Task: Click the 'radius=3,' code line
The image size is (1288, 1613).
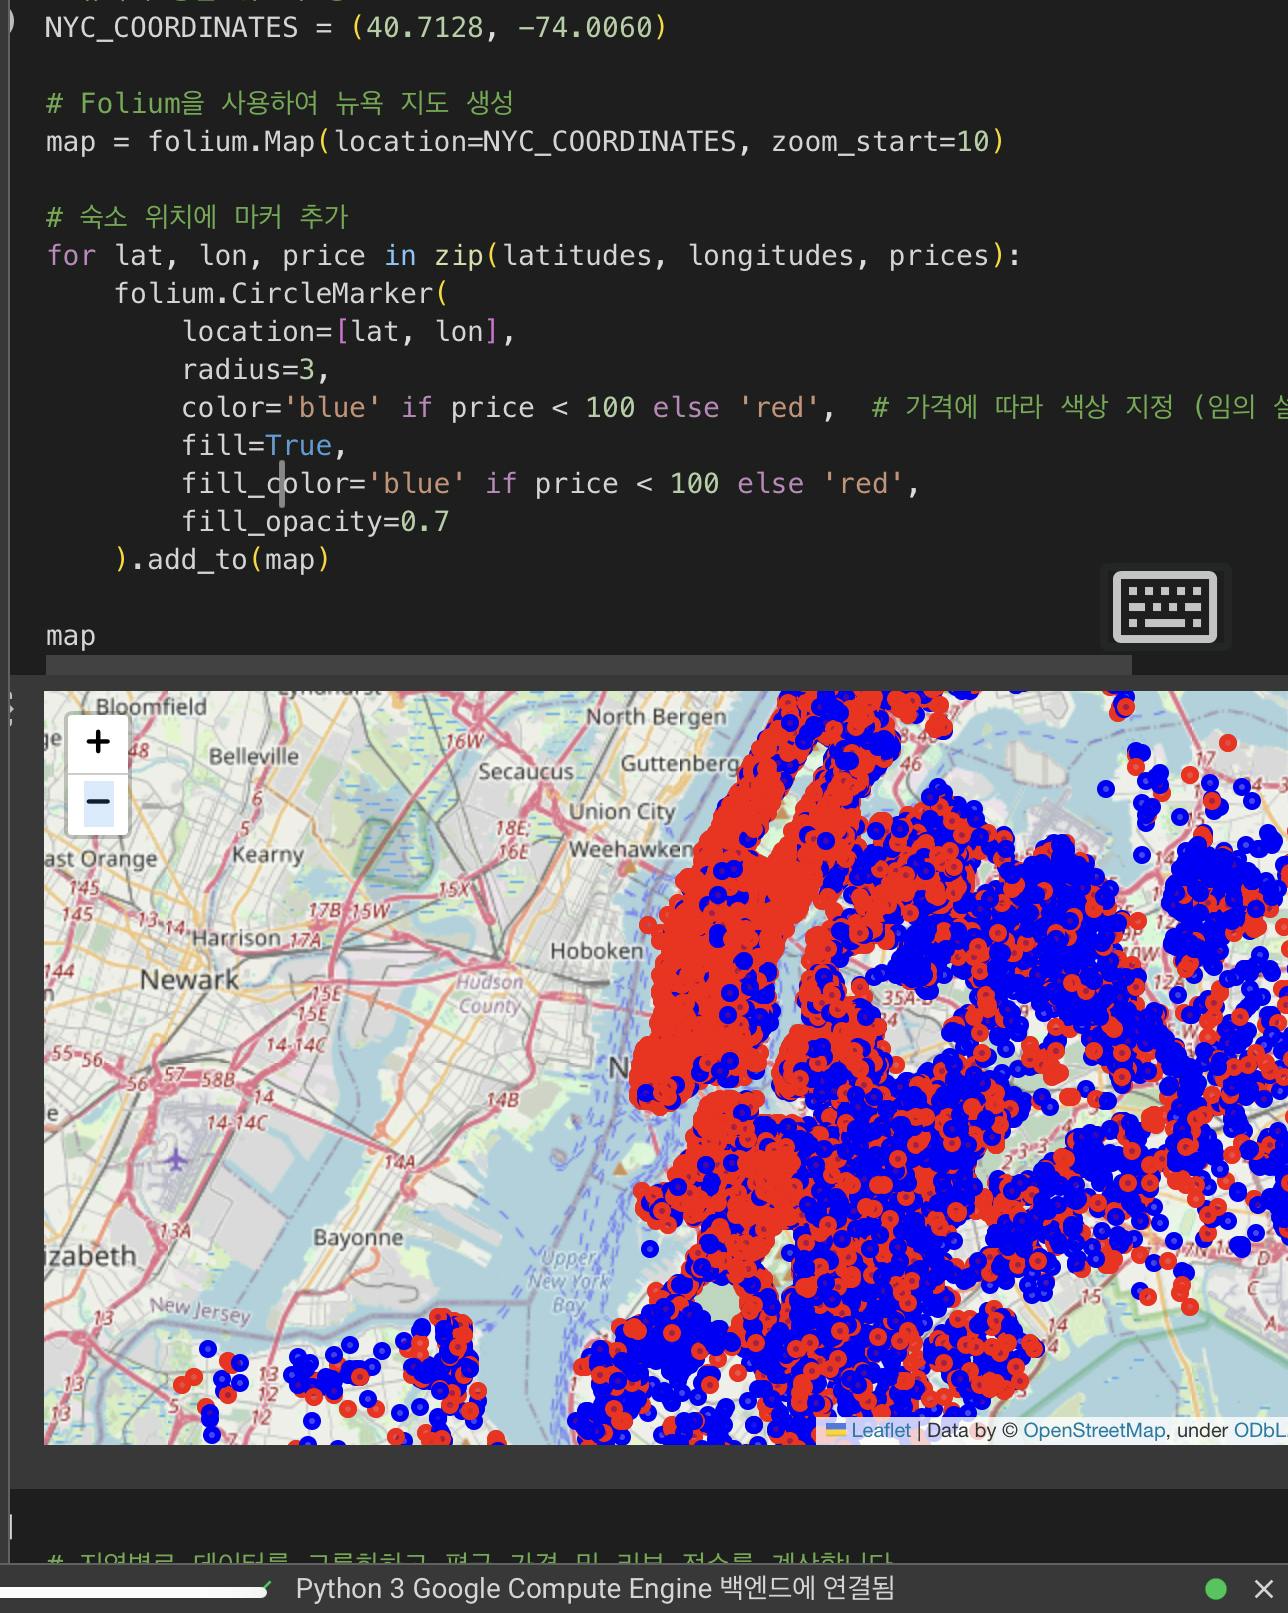Action: (256, 369)
